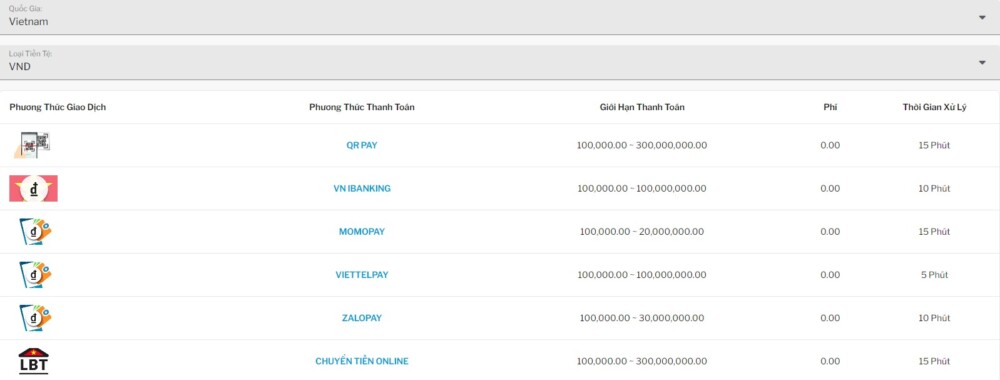Click ZALOPAY processing time 10 Phút
Image resolution: width=1000 pixels, height=380 pixels.
[x=934, y=318]
